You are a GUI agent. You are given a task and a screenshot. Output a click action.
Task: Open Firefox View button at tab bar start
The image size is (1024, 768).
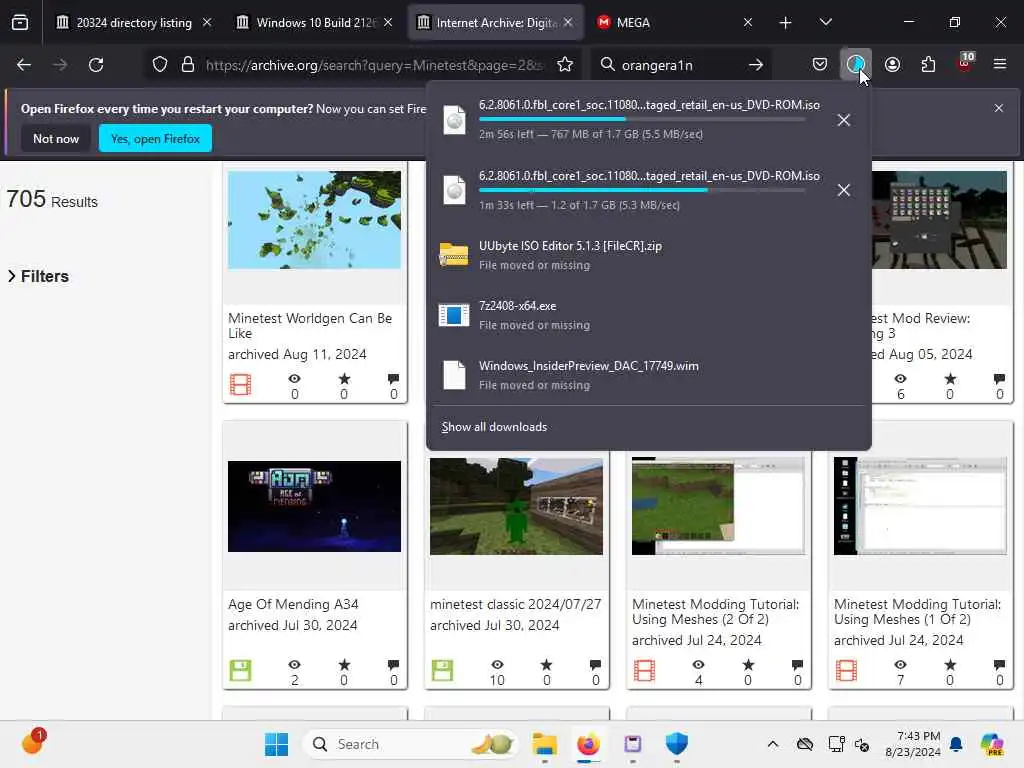tap(20, 23)
